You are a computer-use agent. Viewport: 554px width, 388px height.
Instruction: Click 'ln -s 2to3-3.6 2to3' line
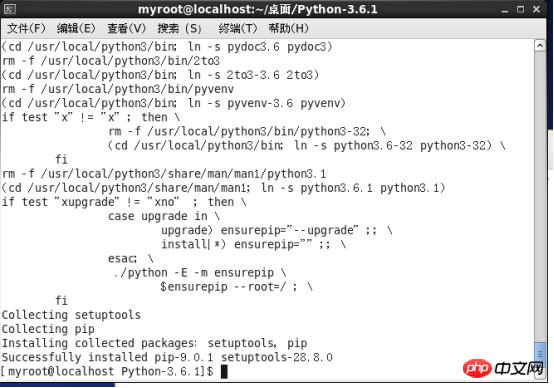pos(160,75)
